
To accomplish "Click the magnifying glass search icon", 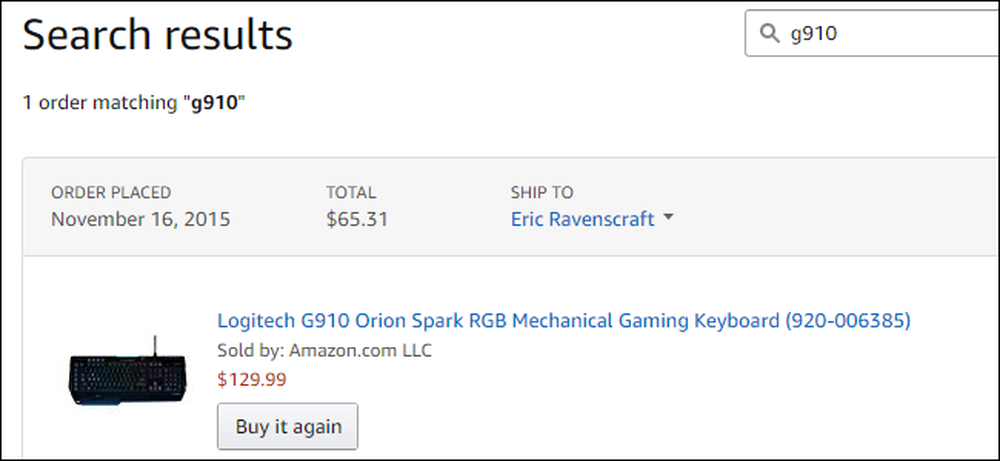I will pyautogui.click(x=770, y=33).
